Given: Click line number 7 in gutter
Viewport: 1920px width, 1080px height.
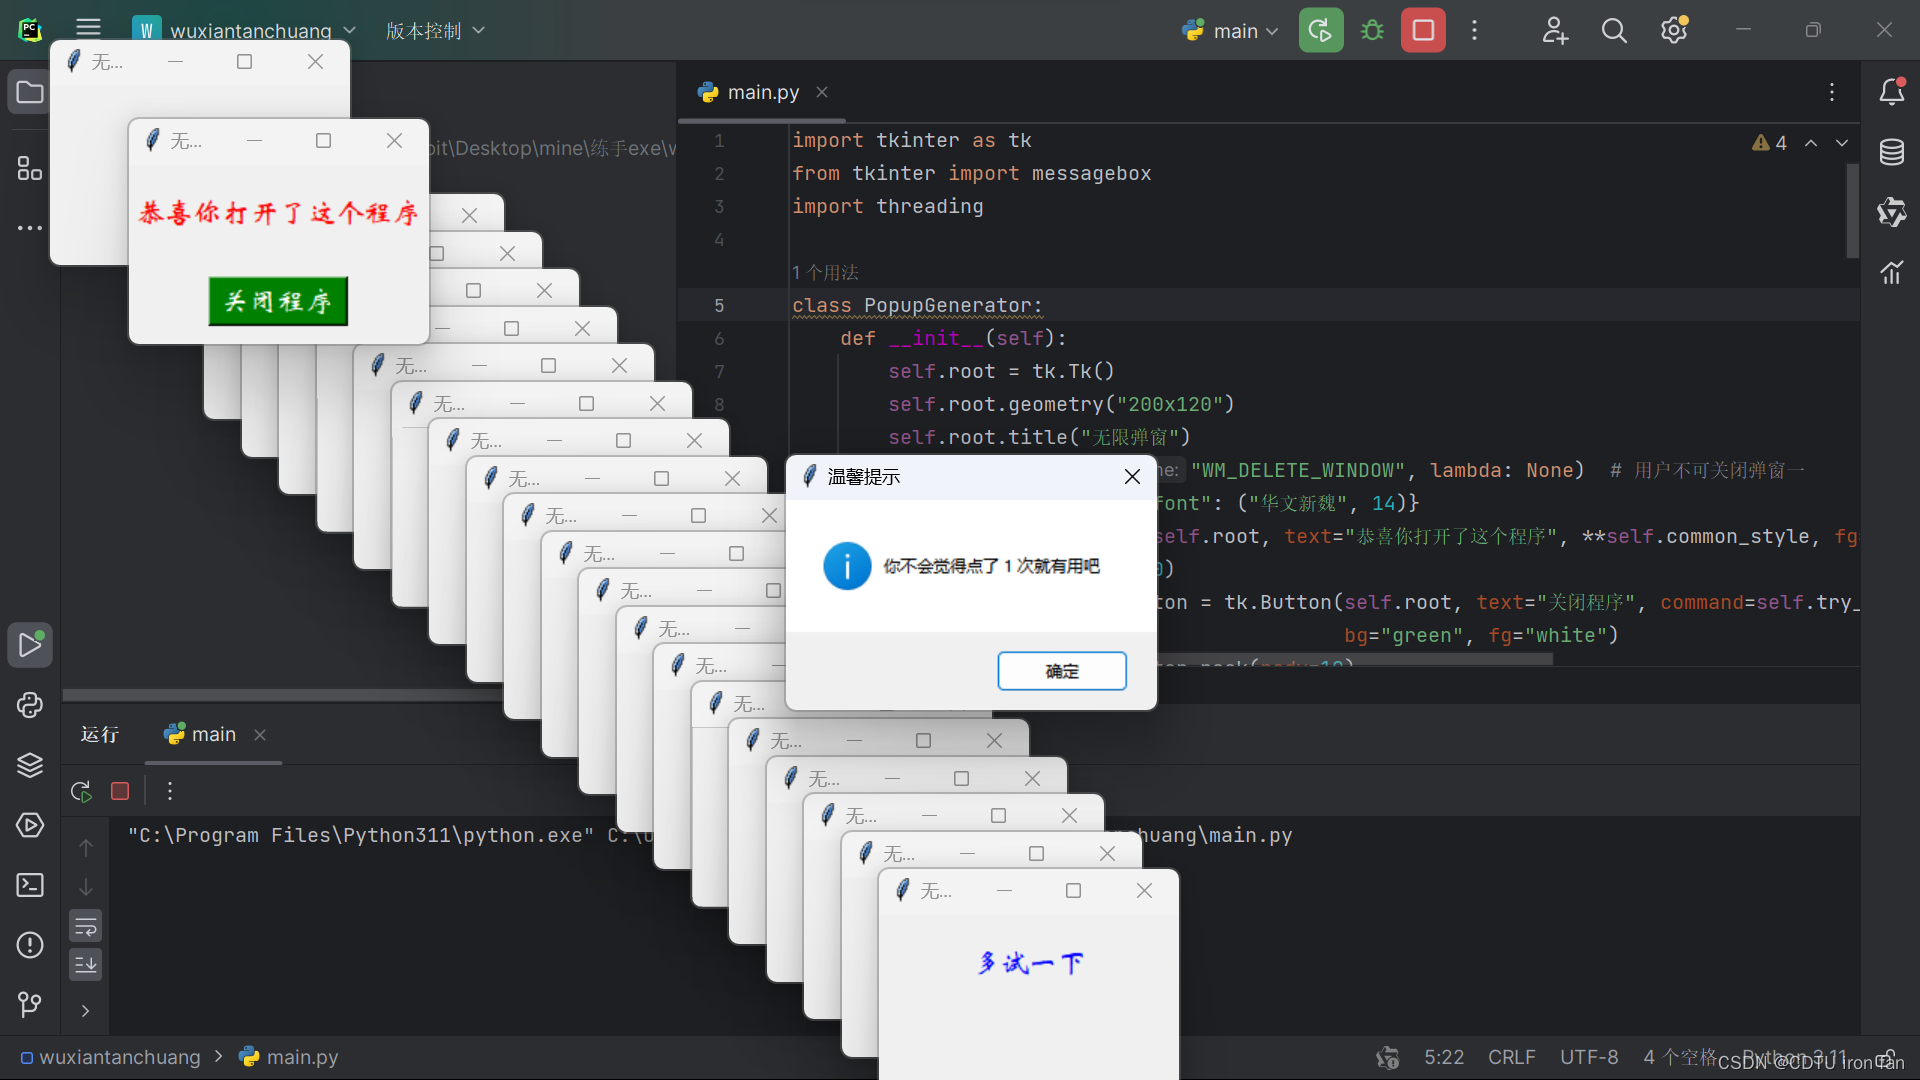Looking at the screenshot, I should (x=719, y=371).
